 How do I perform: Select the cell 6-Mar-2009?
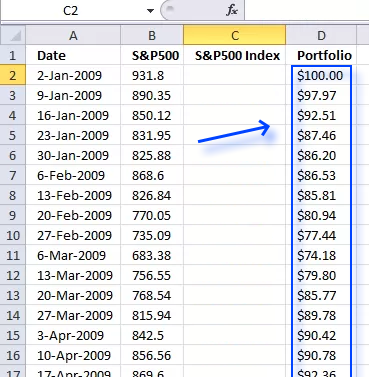point(73,255)
